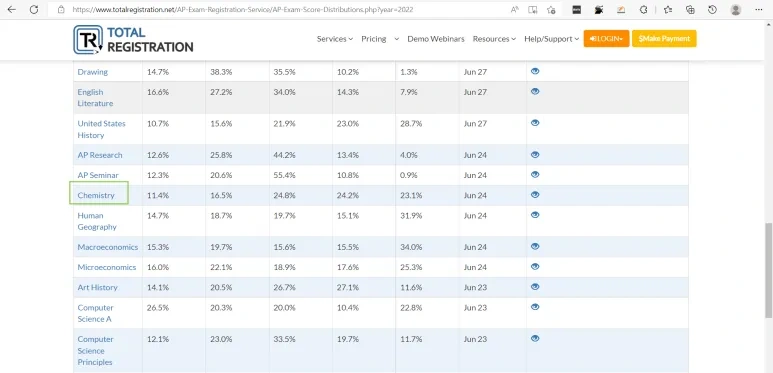773x373 pixels.
Task: Add this page to favorites
Action: click(551, 9)
